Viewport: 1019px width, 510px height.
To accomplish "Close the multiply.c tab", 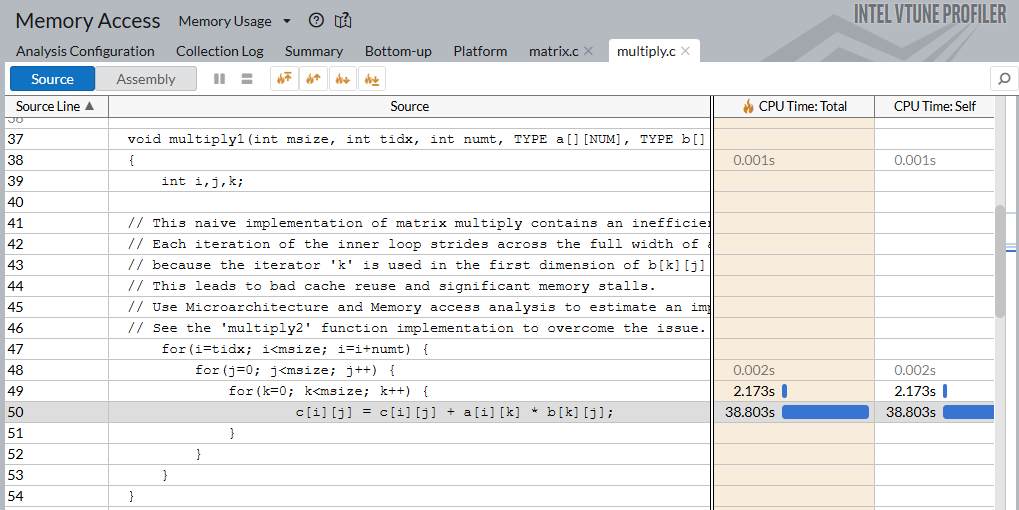I will point(685,51).
